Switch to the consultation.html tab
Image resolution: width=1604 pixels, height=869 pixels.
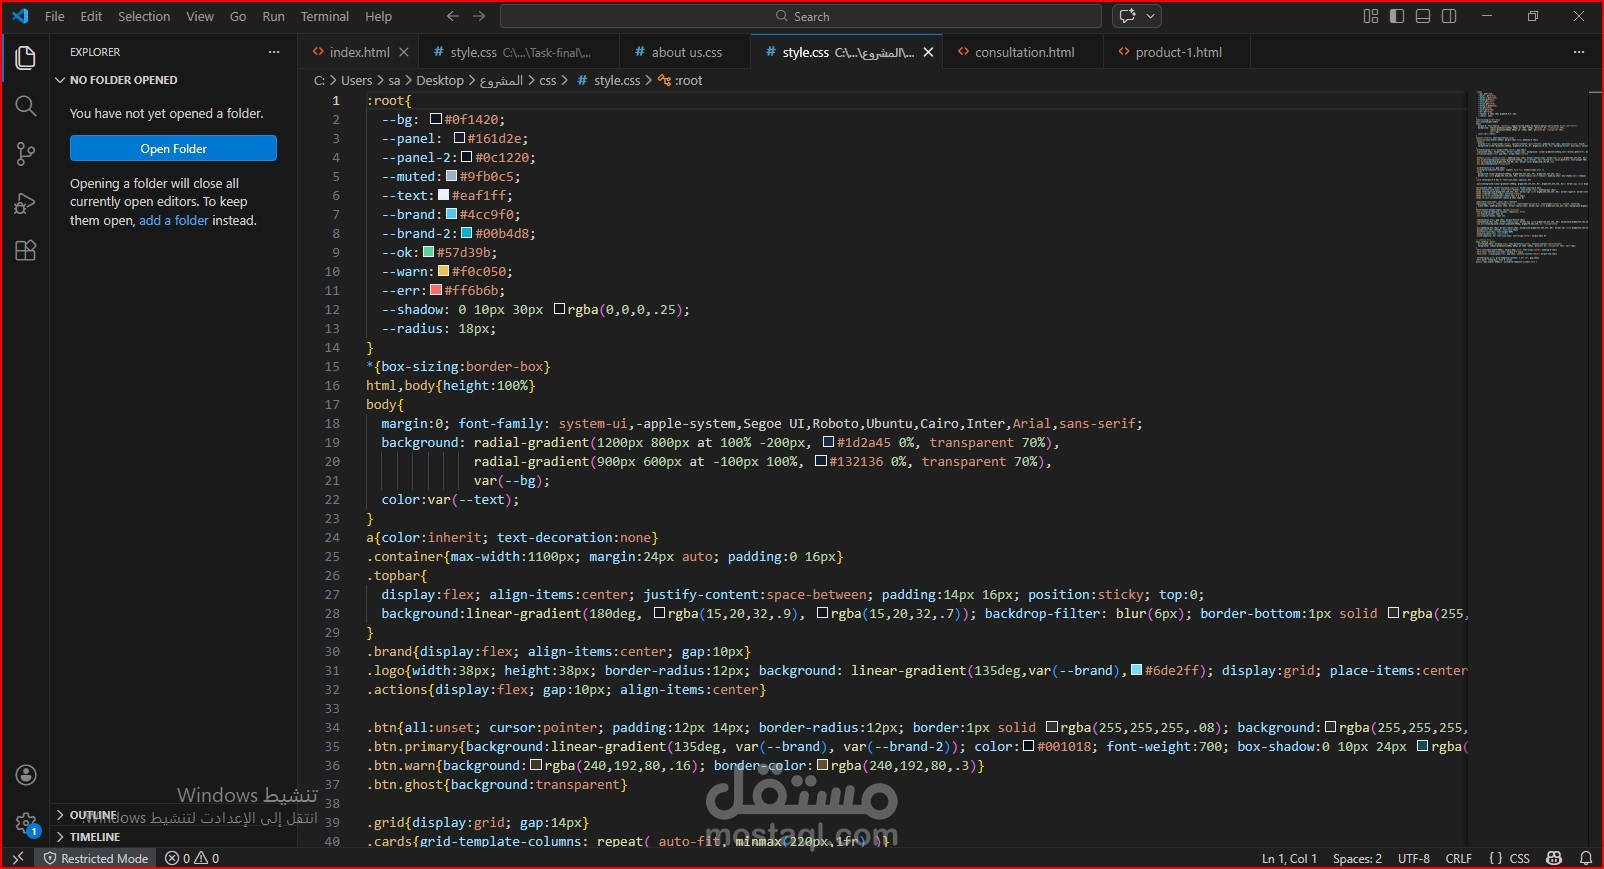(1024, 52)
